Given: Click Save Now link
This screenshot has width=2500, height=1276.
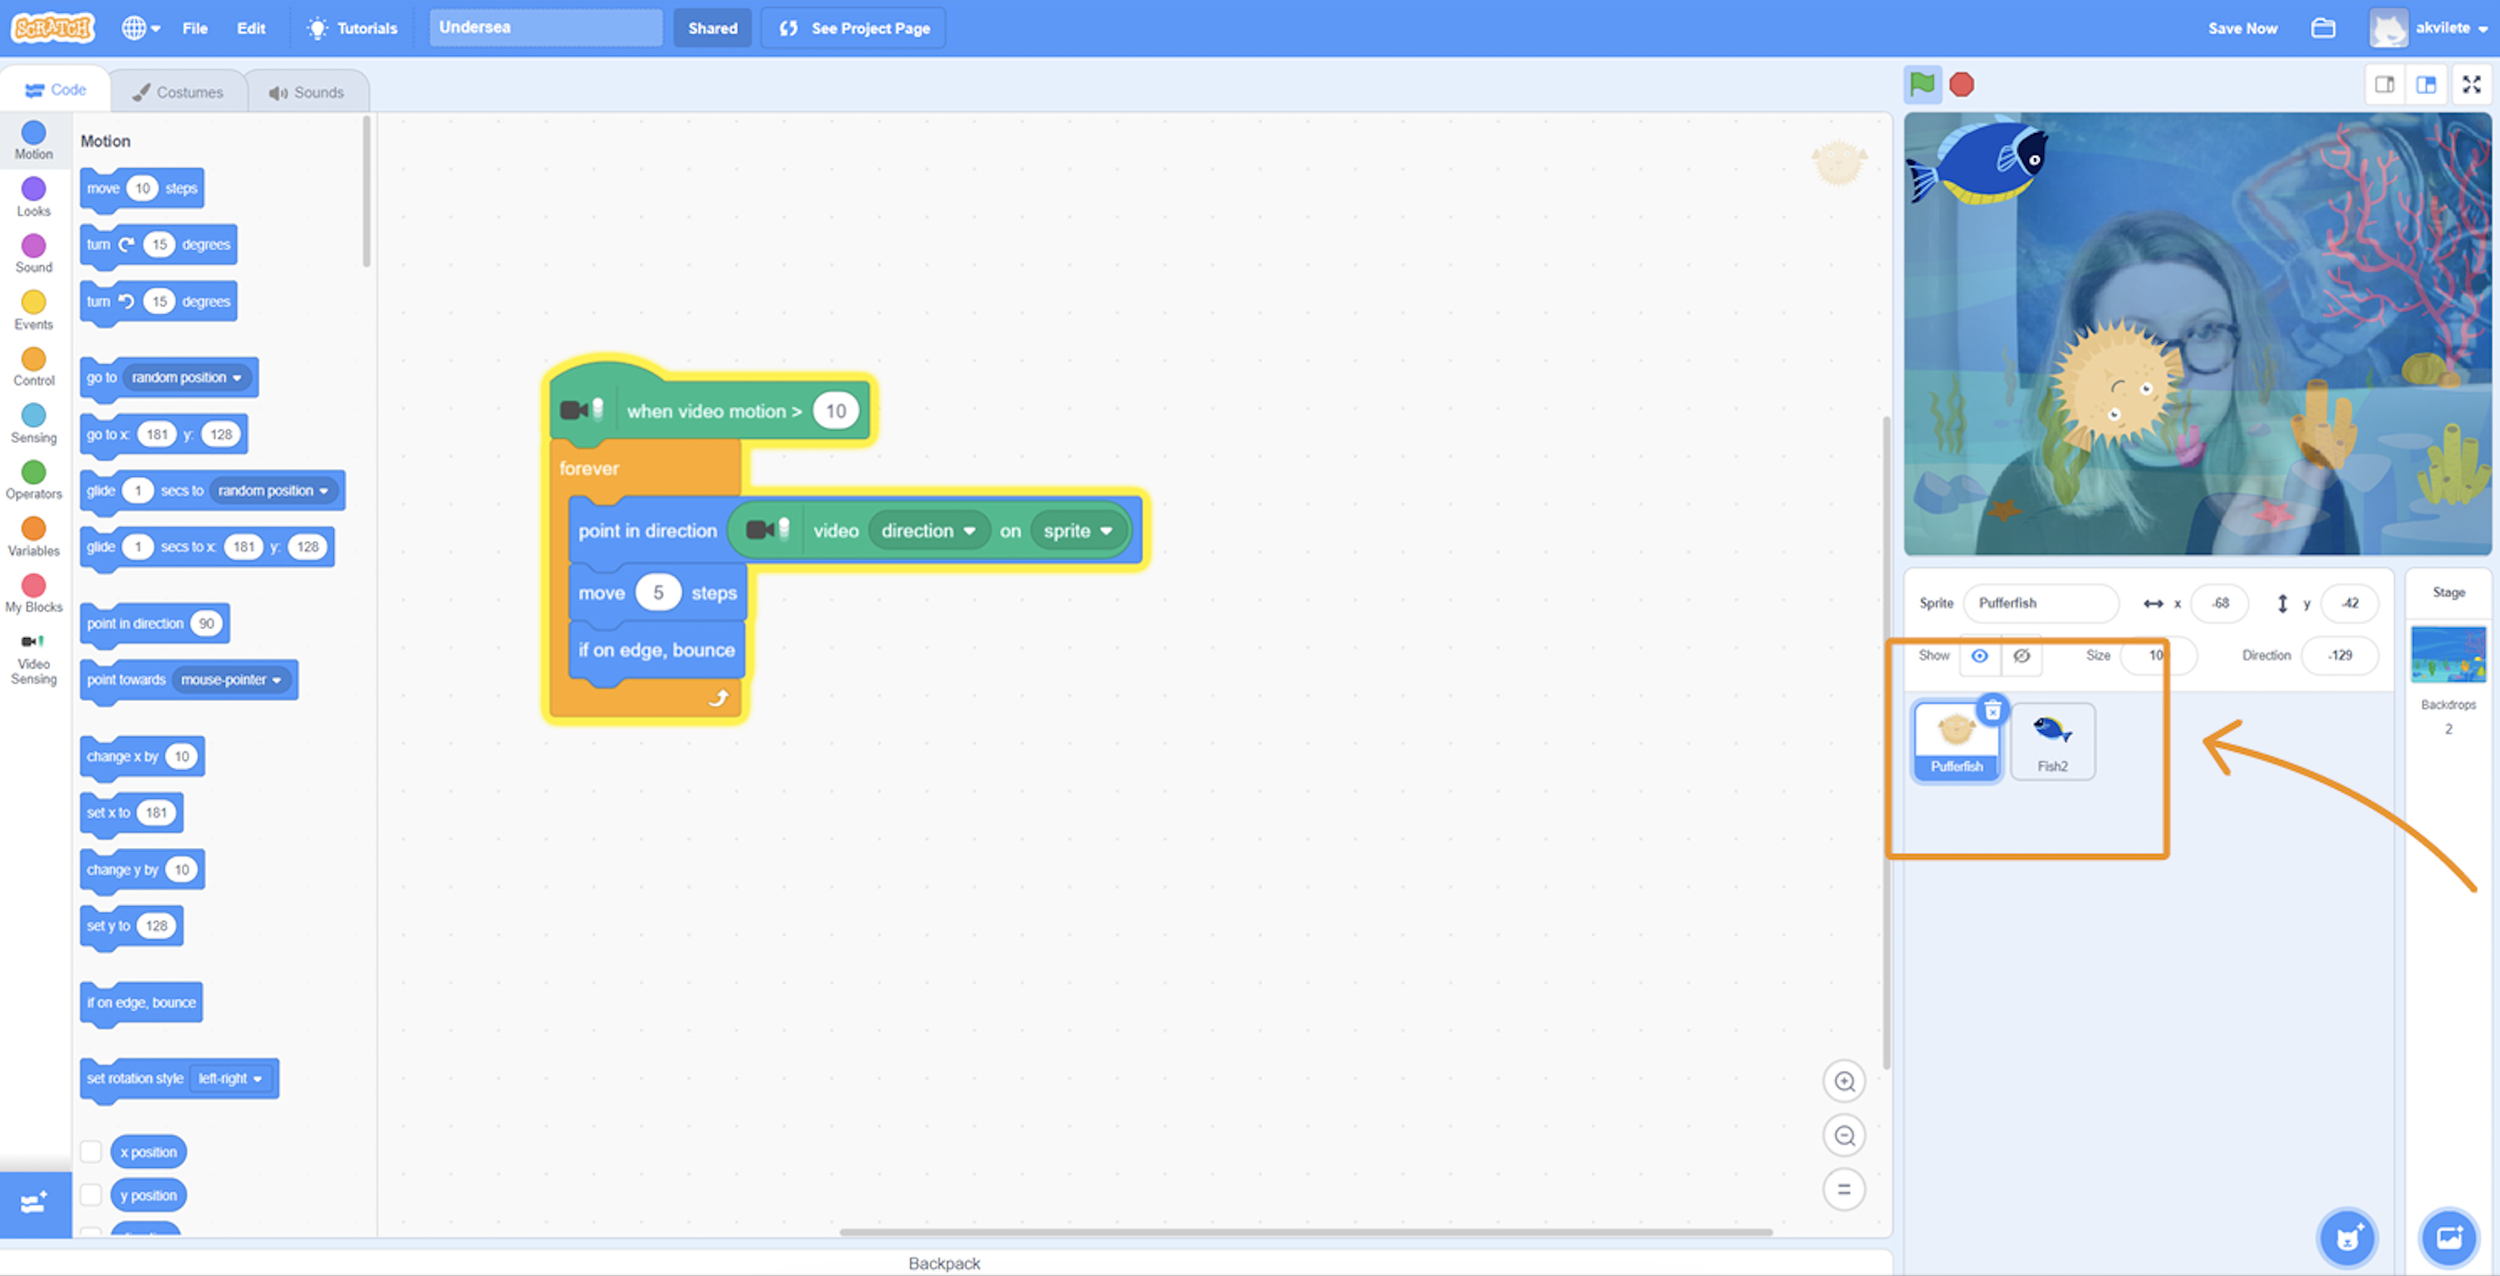Looking at the screenshot, I should pyautogui.click(x=2242, y=28).
